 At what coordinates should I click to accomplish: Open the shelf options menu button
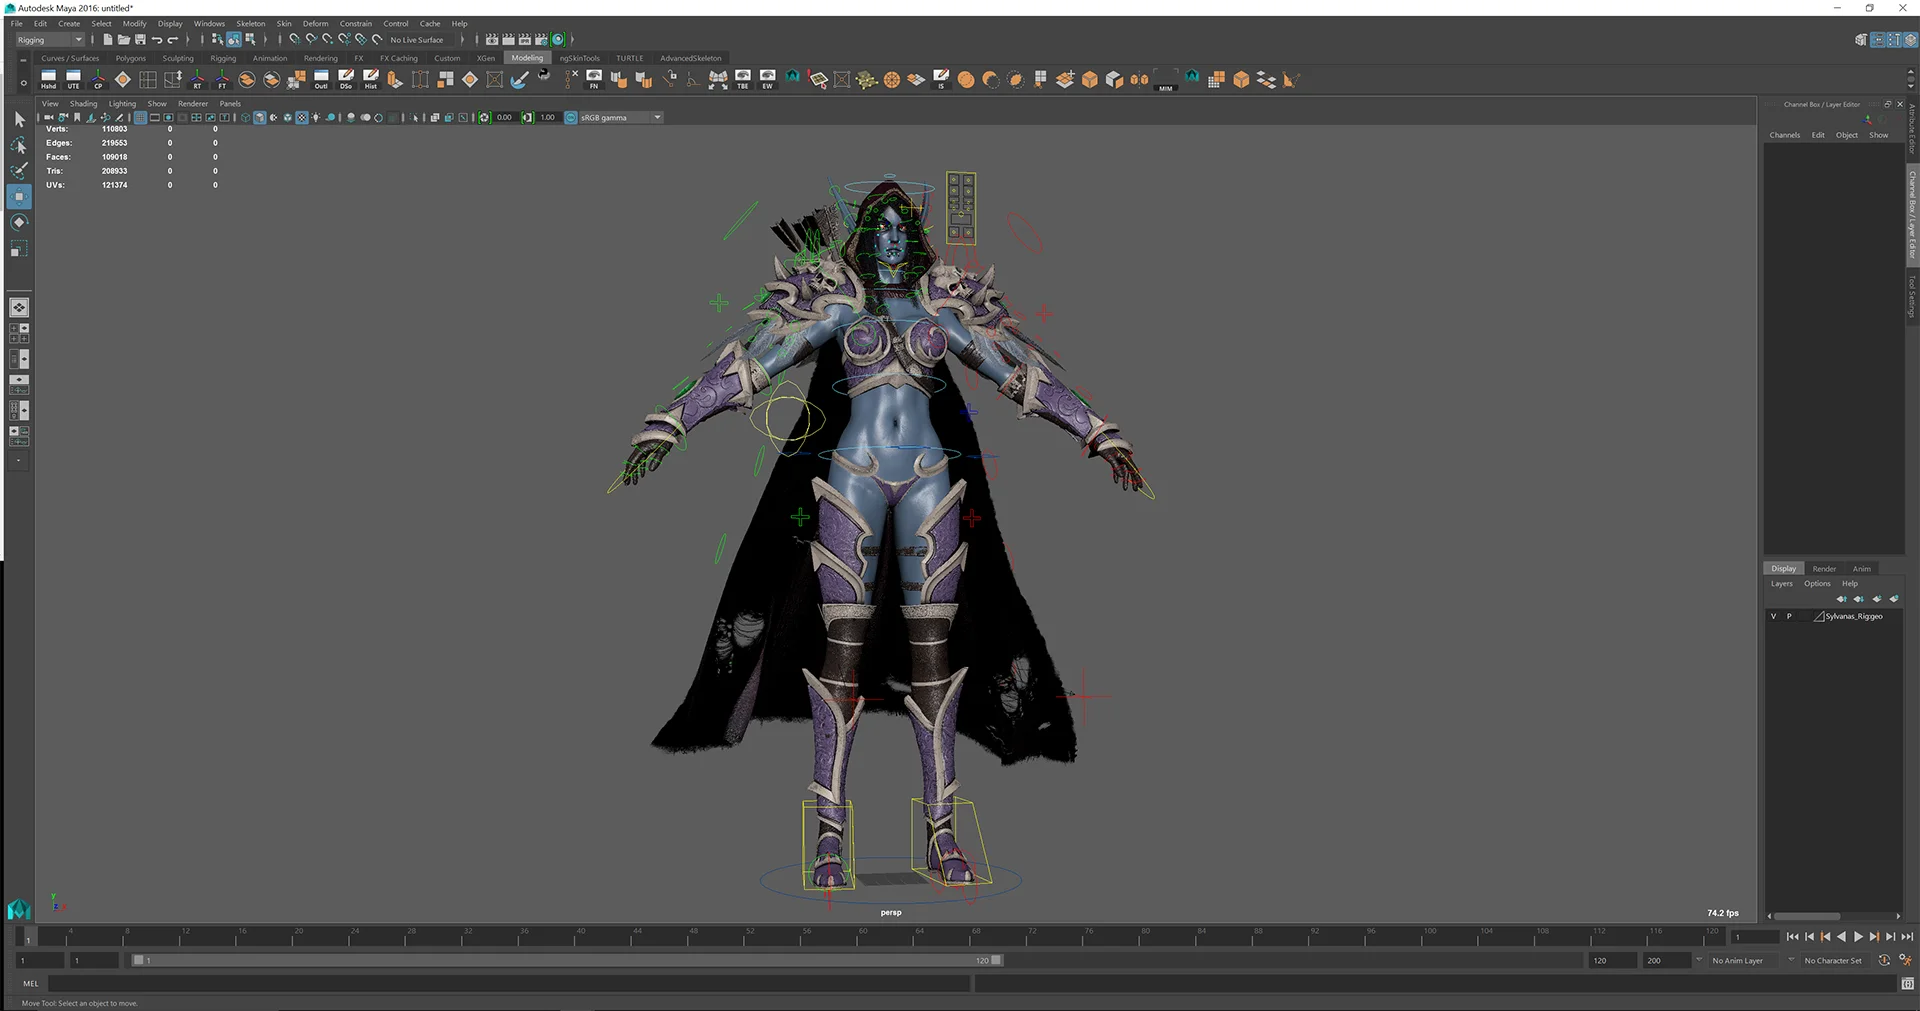click(23, 82)
